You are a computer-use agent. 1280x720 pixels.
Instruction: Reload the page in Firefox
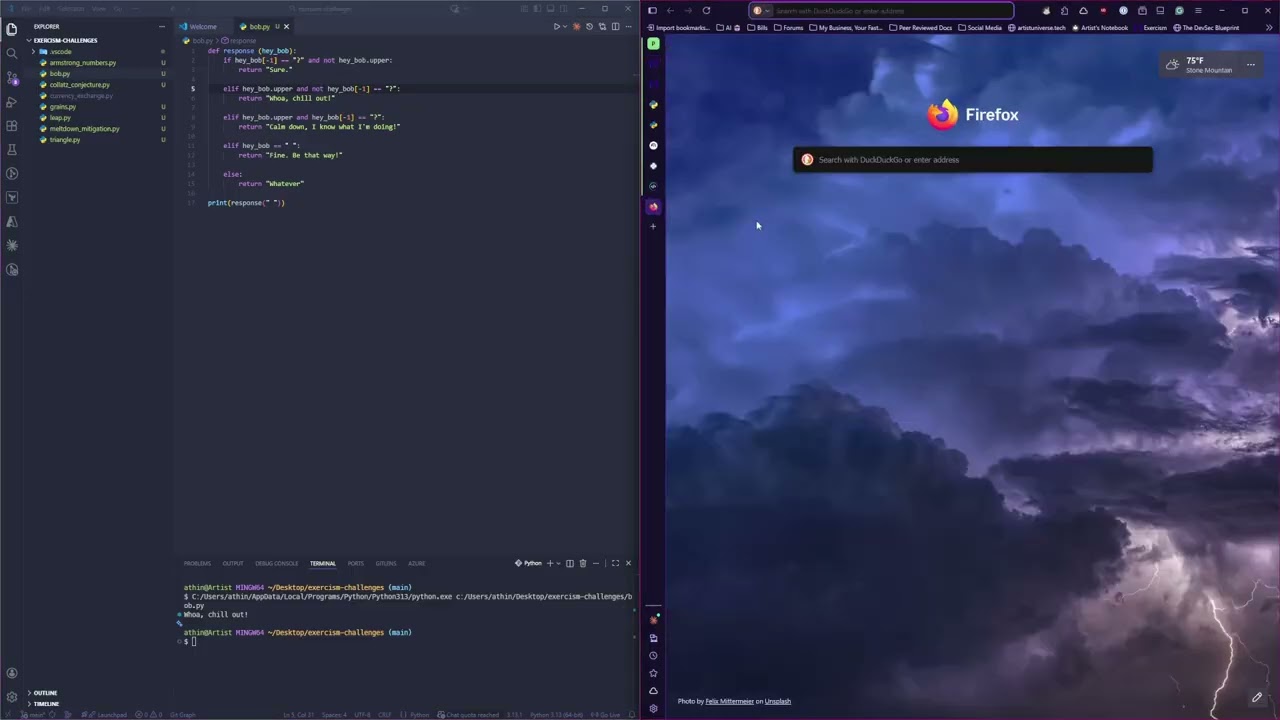tap(706, 11)
